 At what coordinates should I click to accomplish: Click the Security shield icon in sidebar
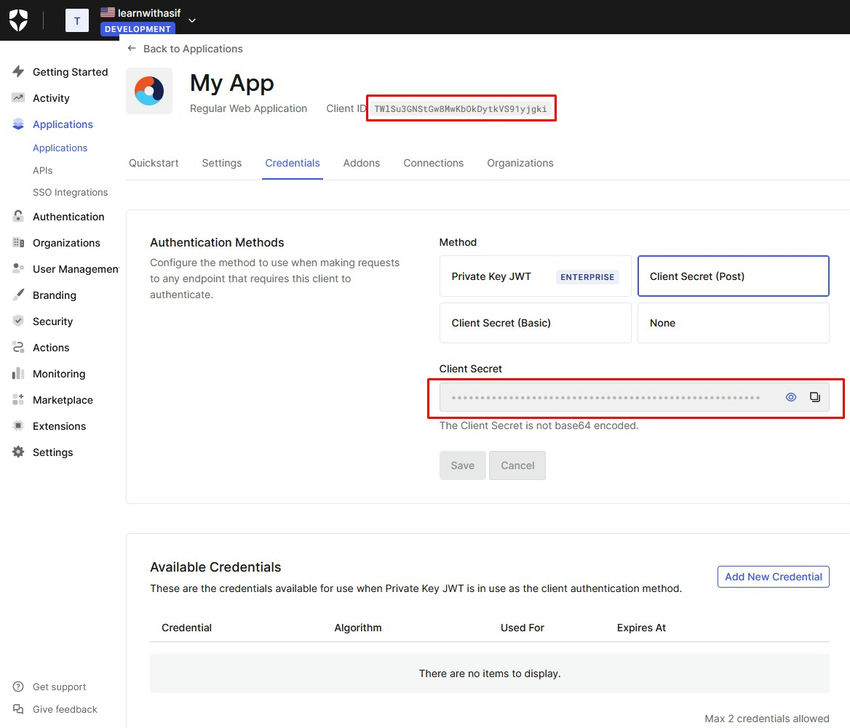(18, 321)
